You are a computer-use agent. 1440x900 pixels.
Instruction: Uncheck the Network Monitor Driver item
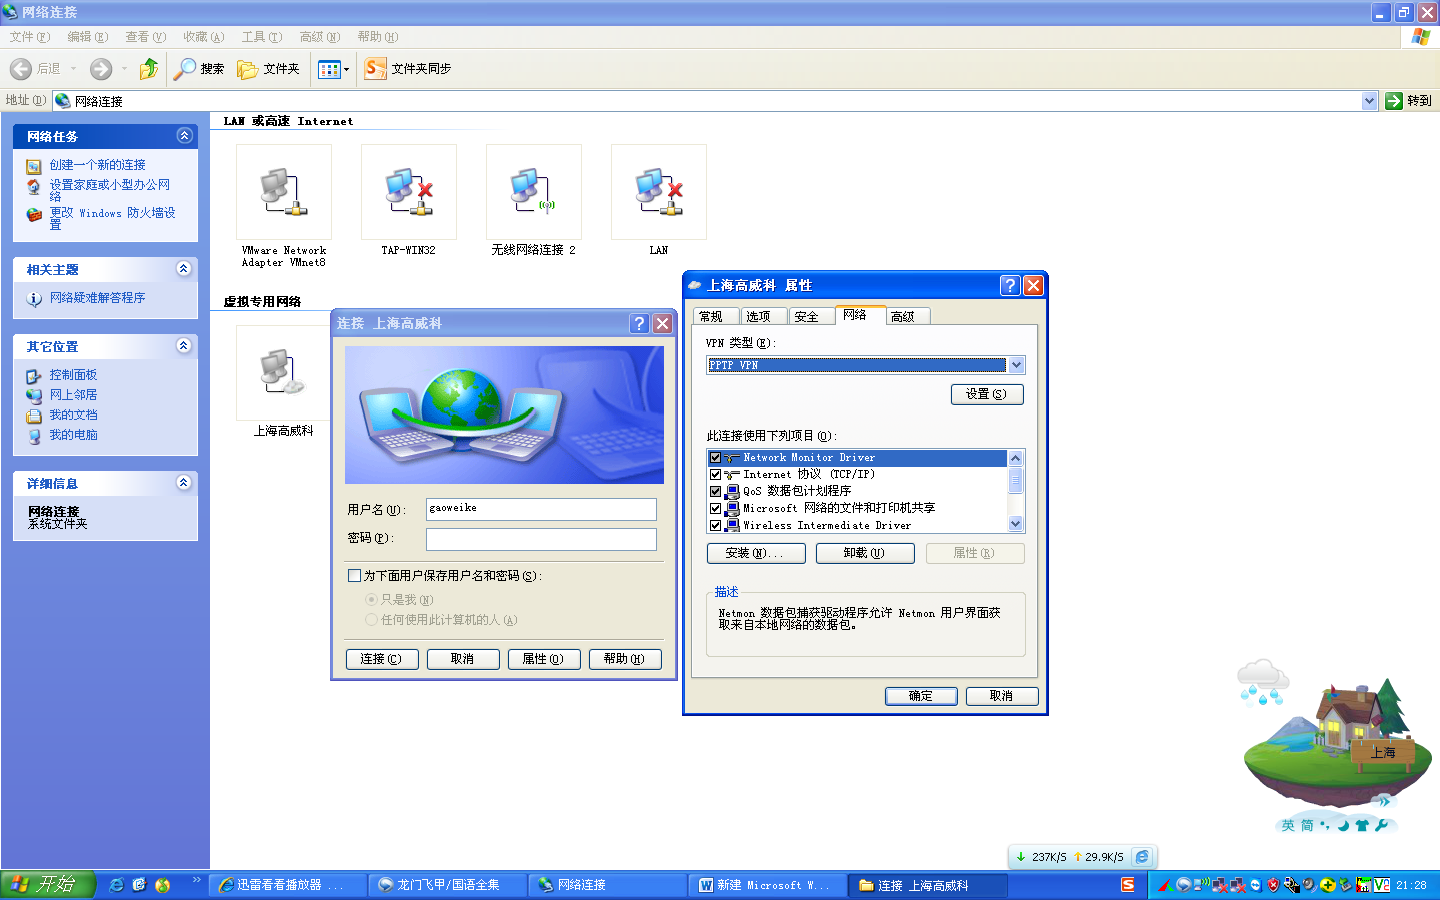click(x=715, y=458)
